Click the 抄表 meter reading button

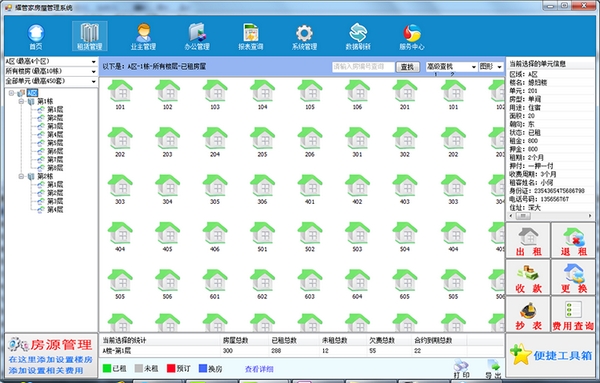click(x=528, y=314)
